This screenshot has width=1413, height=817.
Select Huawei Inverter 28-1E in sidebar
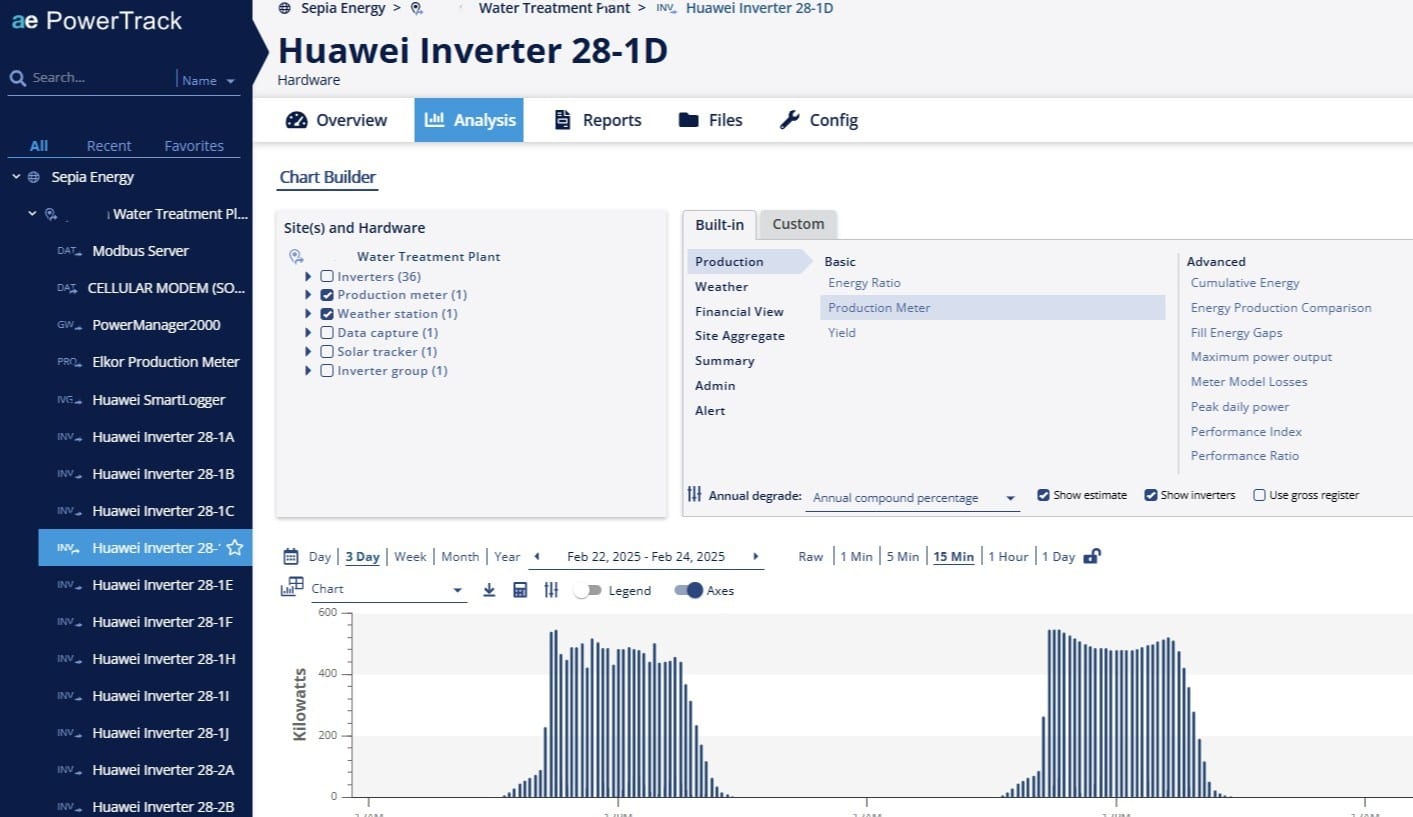[162, 585]
